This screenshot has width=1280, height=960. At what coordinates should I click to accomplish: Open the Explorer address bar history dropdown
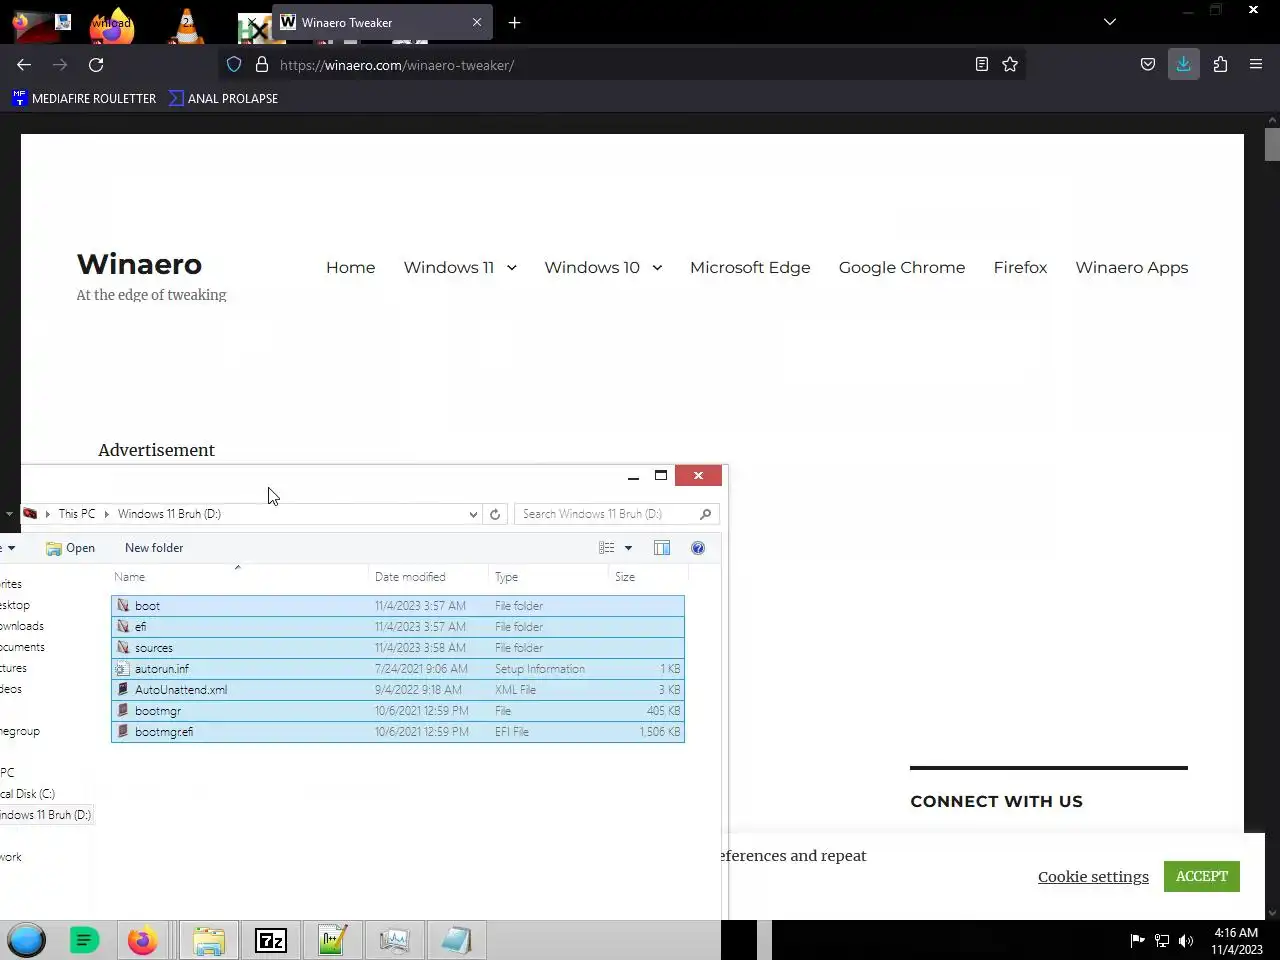coord(473,514)
